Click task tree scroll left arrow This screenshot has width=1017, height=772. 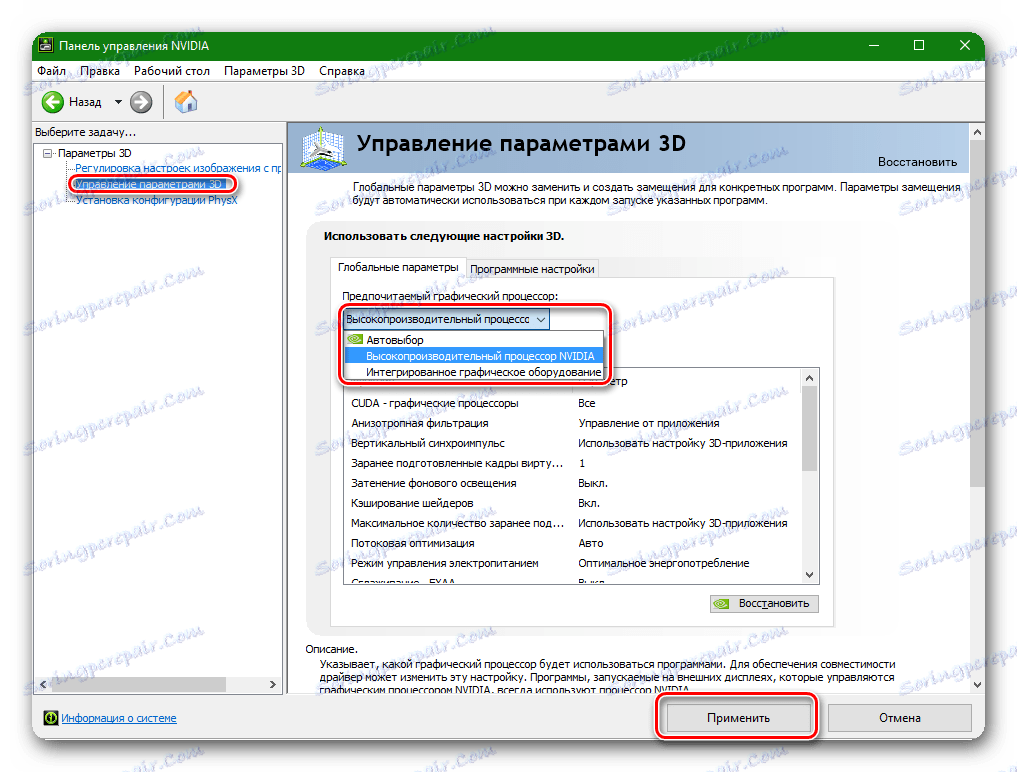43,684
